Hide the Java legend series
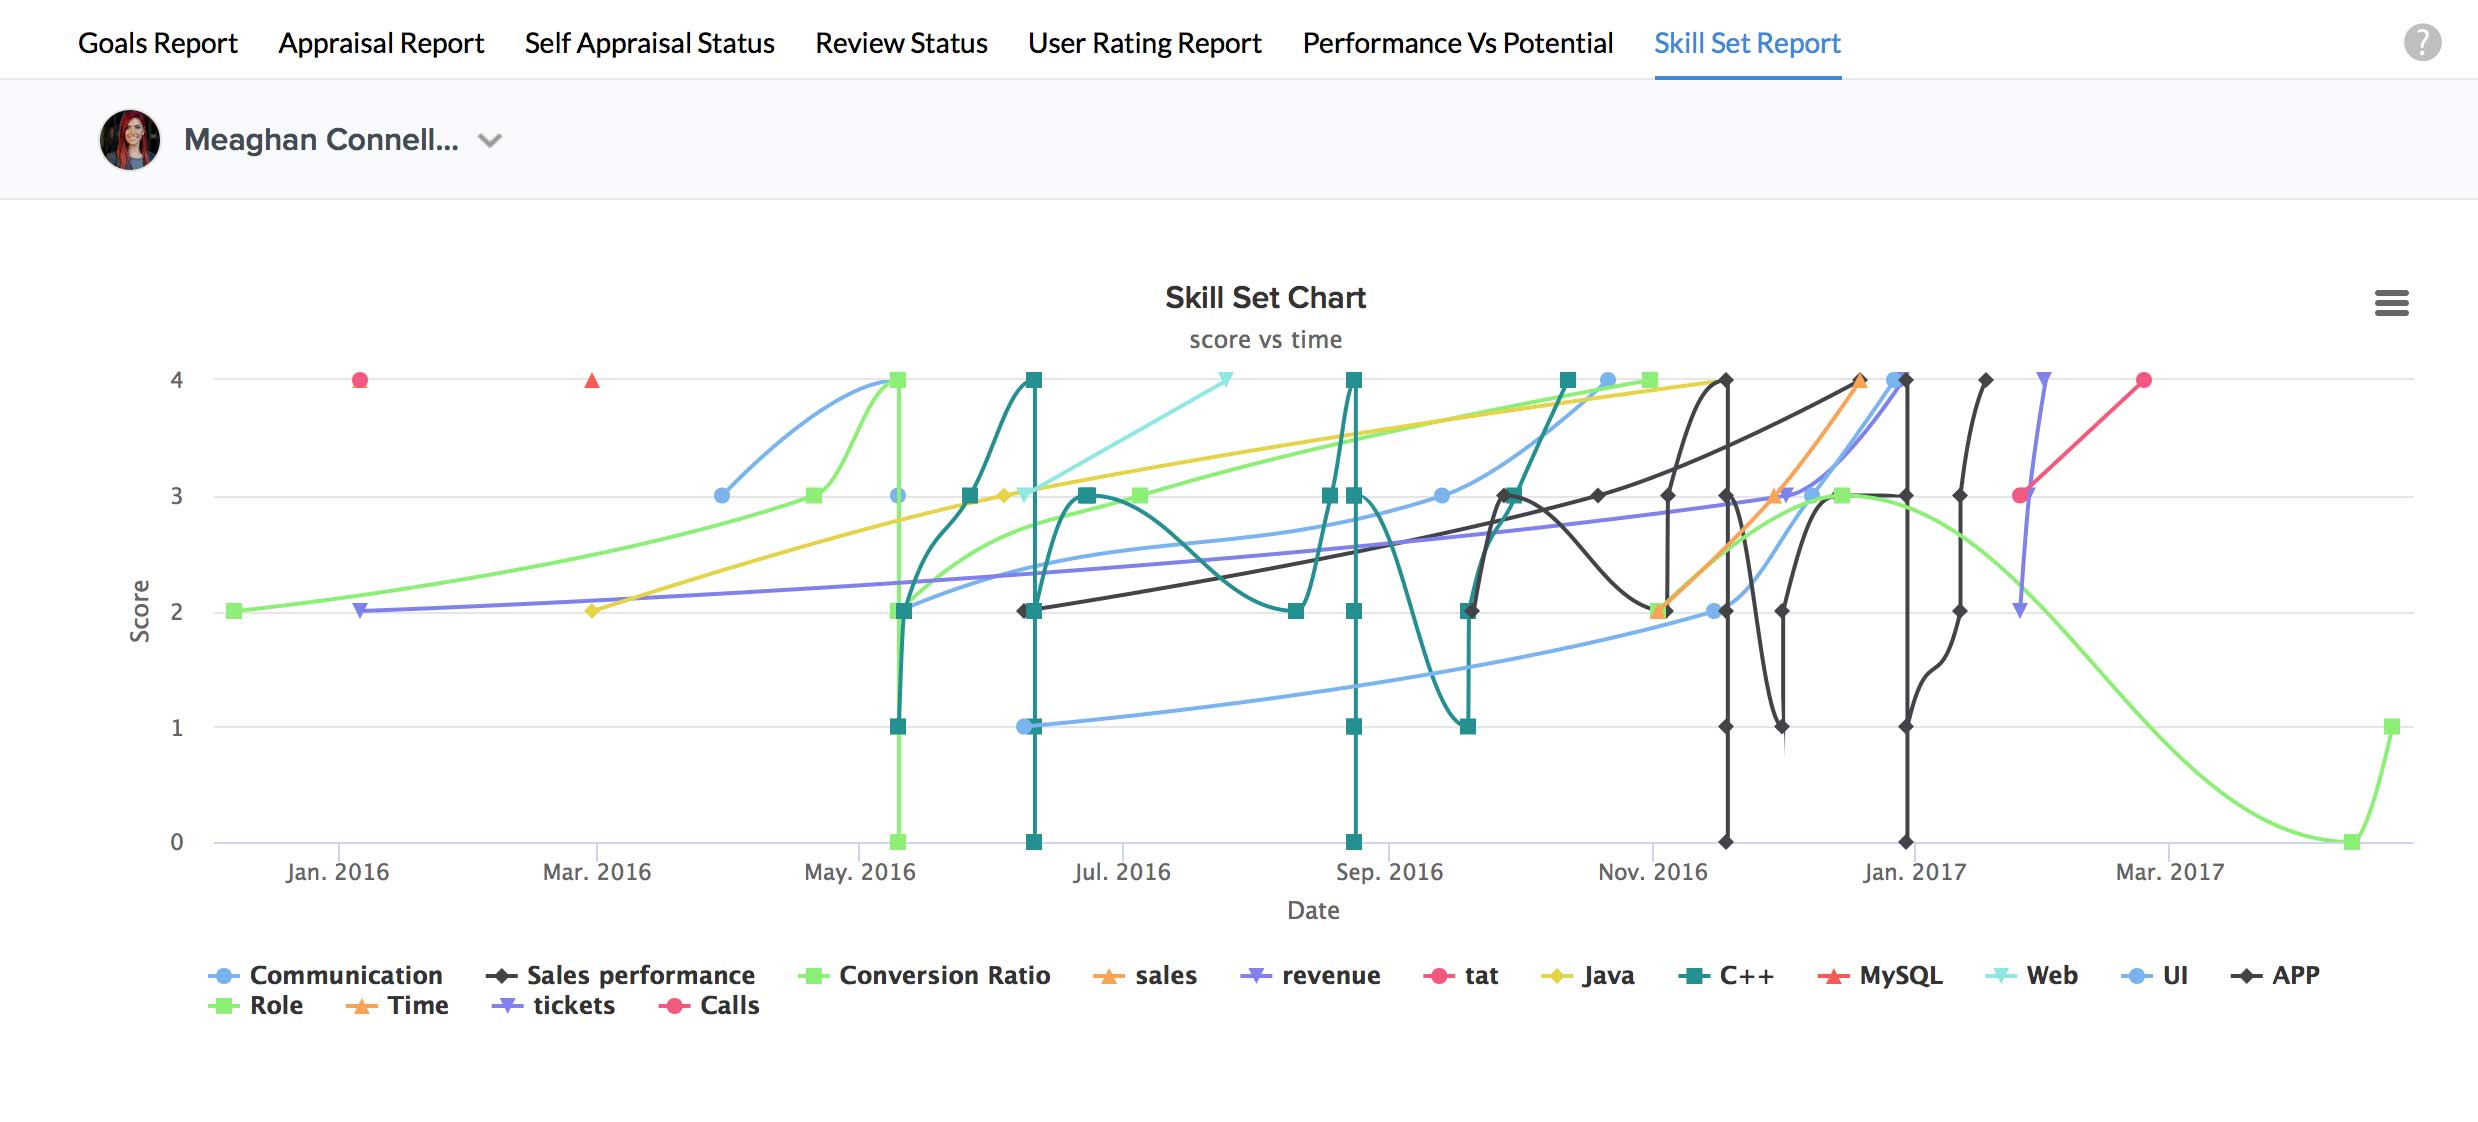 pyautogui.click(x=1608, y=975)
